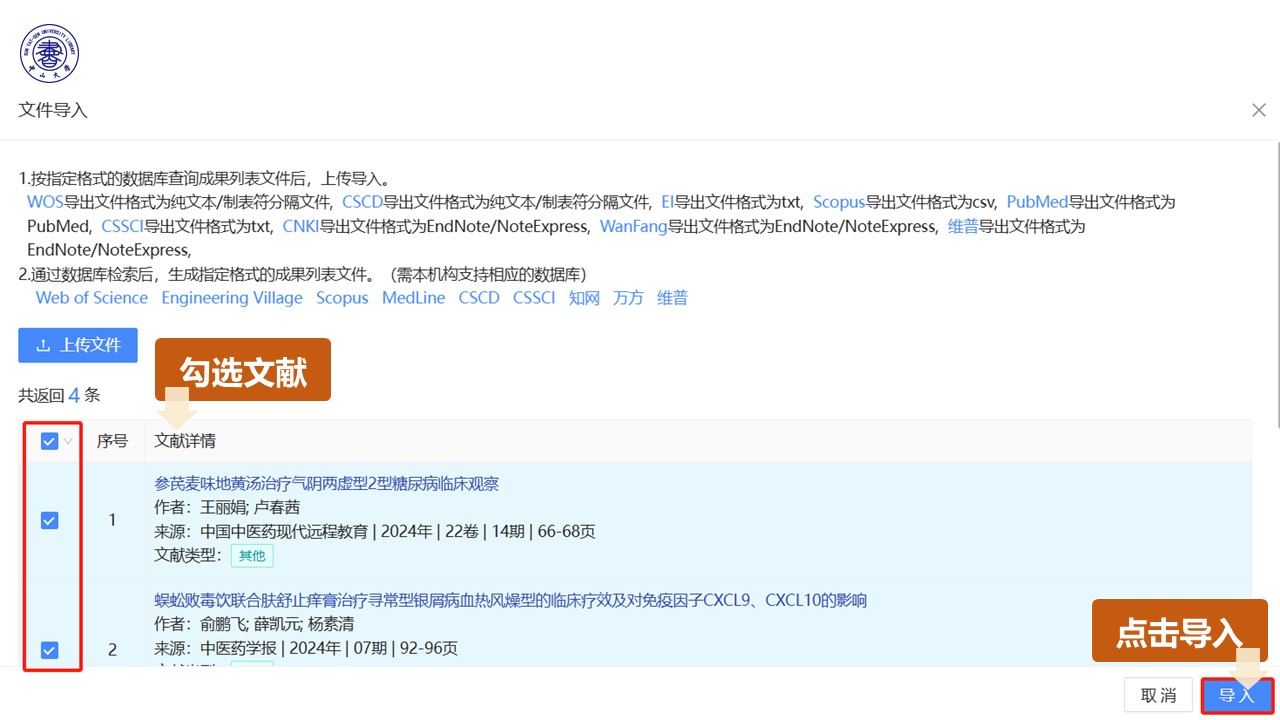Go to 知网 database link

pyautogui.click(x=584, y=298)
